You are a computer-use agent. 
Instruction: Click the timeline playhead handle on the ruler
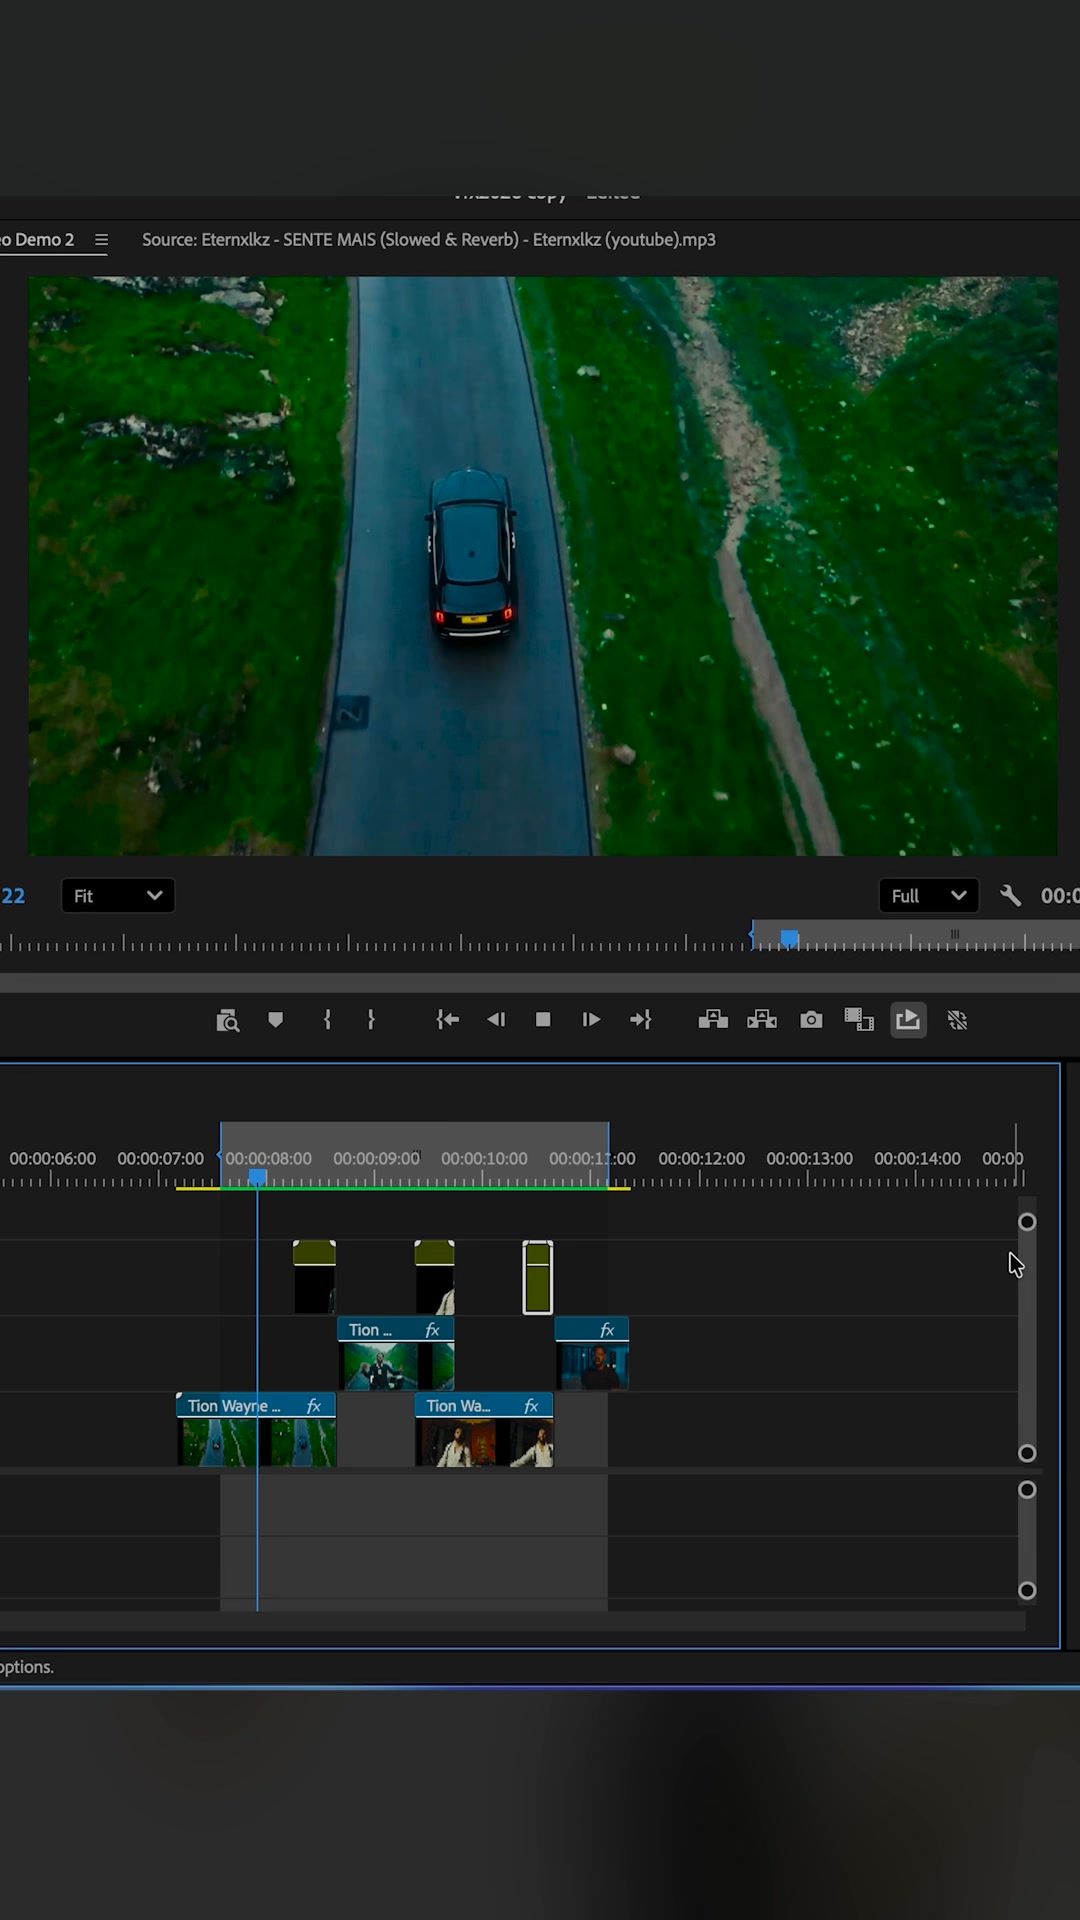click(257, 1178)
